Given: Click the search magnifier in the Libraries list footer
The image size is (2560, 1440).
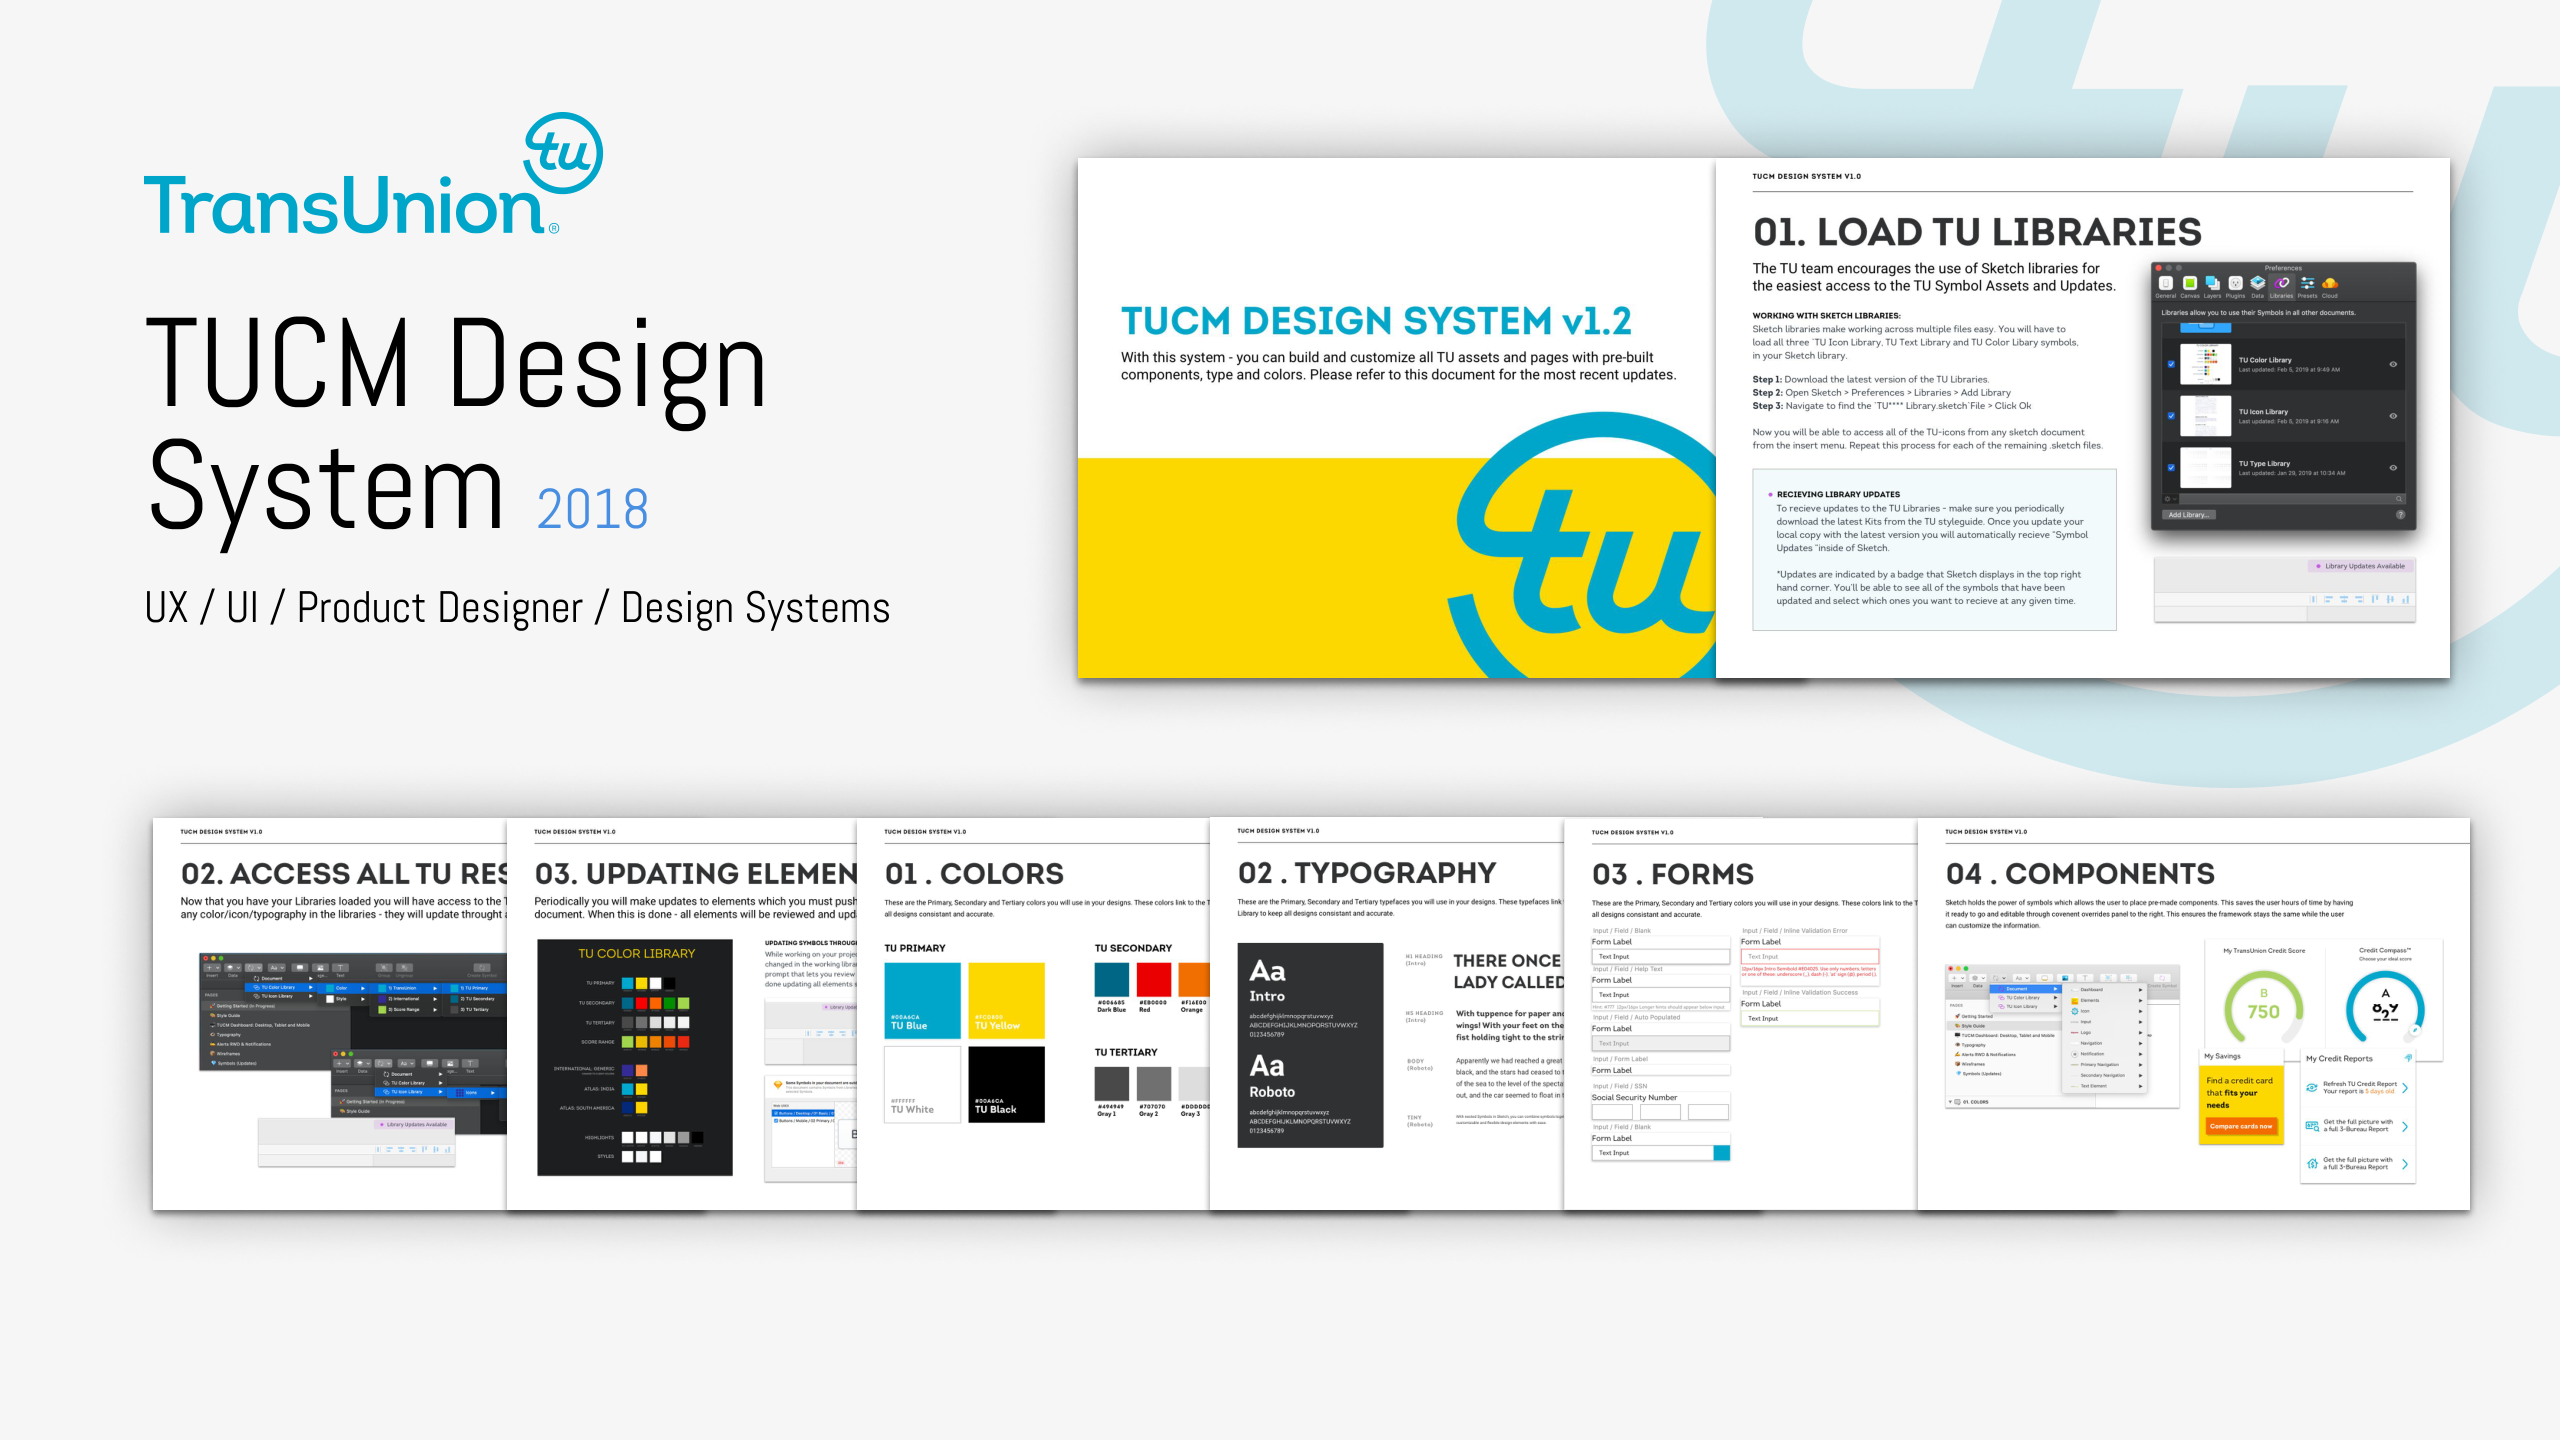Looking at the screenshot, I should click(2399, 499).
